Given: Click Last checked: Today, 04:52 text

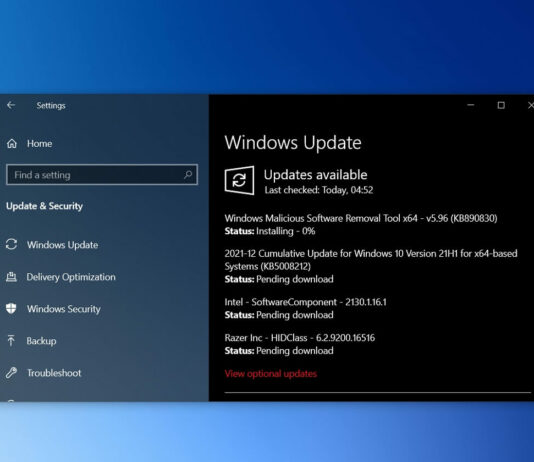Looking at the screenshot, I should pos(319,190).
